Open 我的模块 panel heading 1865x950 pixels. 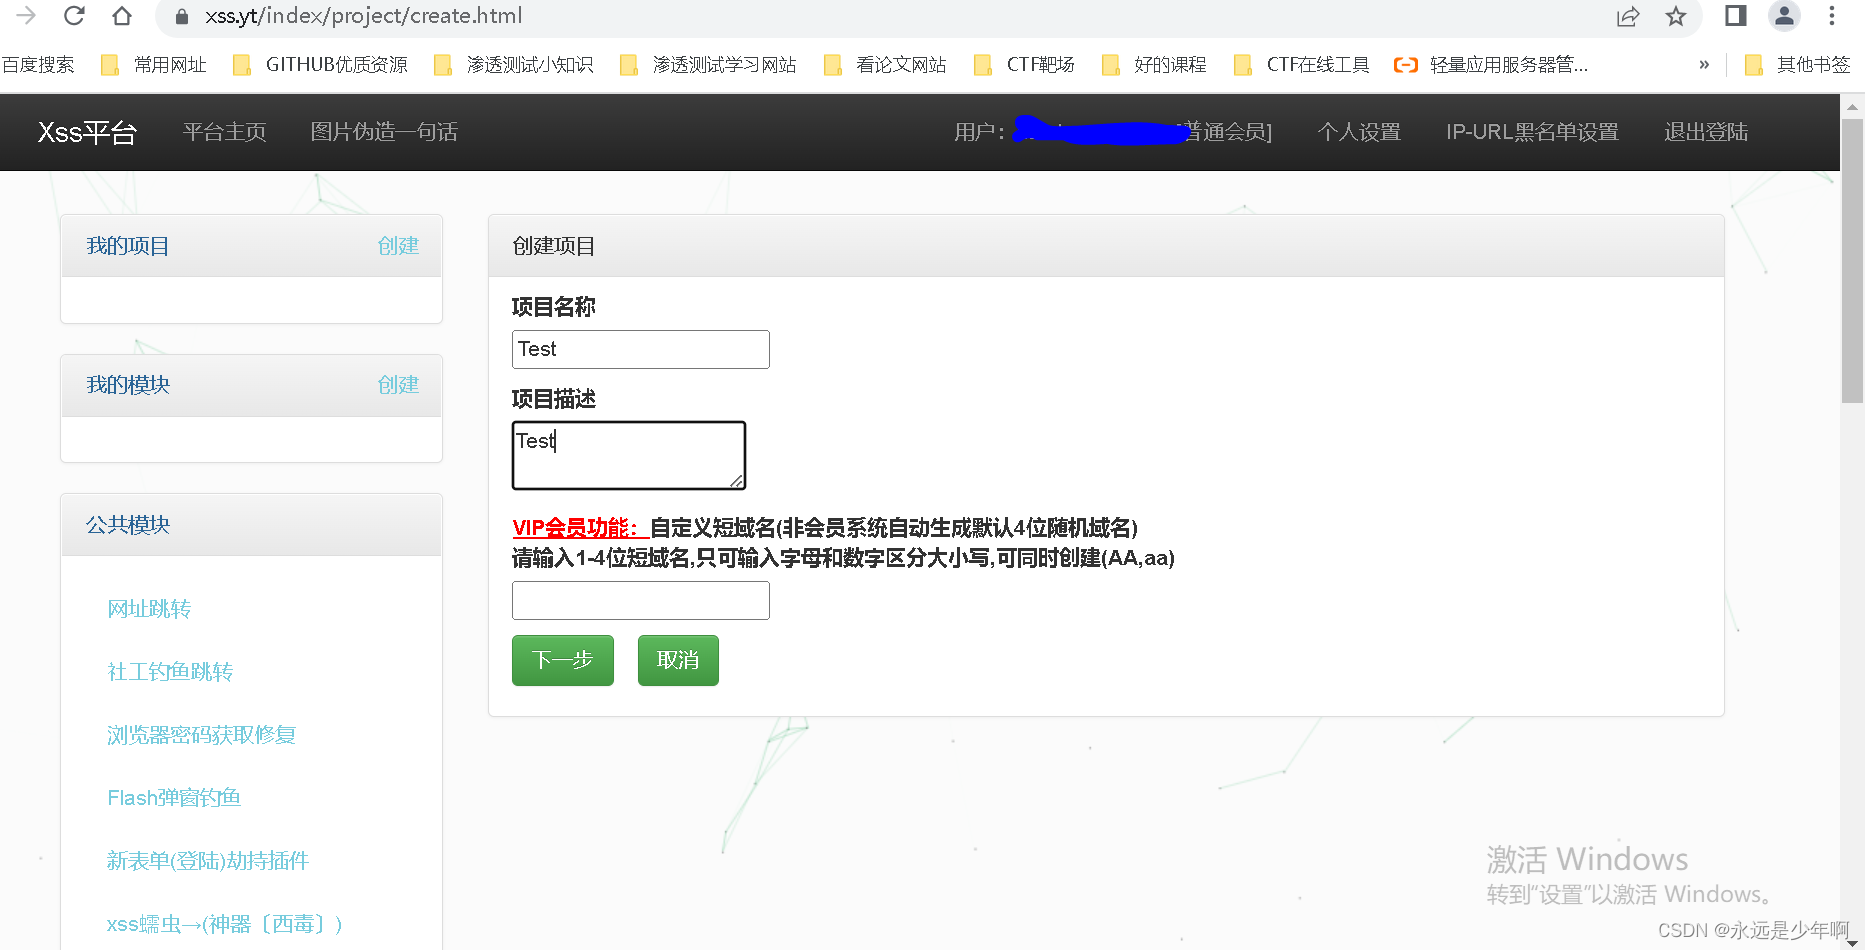pos(128,385)
